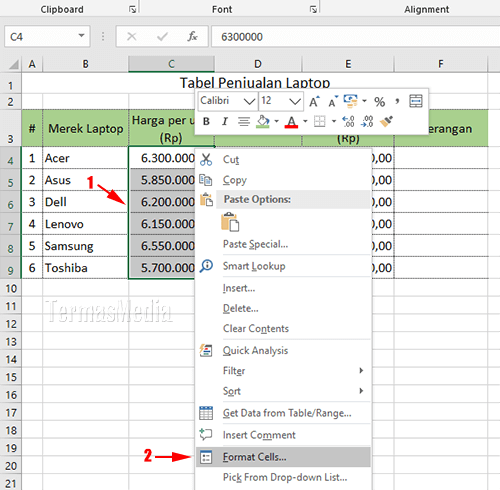This screenshot has height=490, width=500.
Task: Click the Insert Comment bubble icon
Action: coord(206,434)
